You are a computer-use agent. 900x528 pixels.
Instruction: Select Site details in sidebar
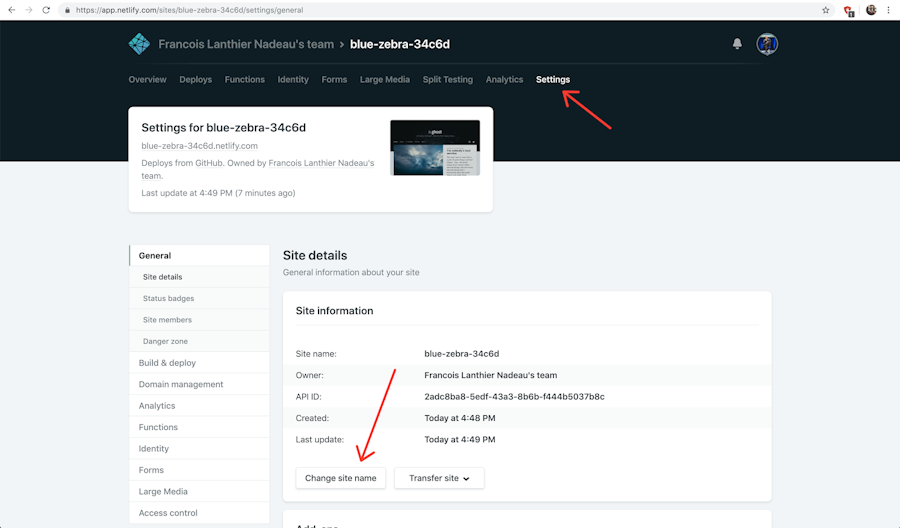pyautogui.click(x=199, y=277)
